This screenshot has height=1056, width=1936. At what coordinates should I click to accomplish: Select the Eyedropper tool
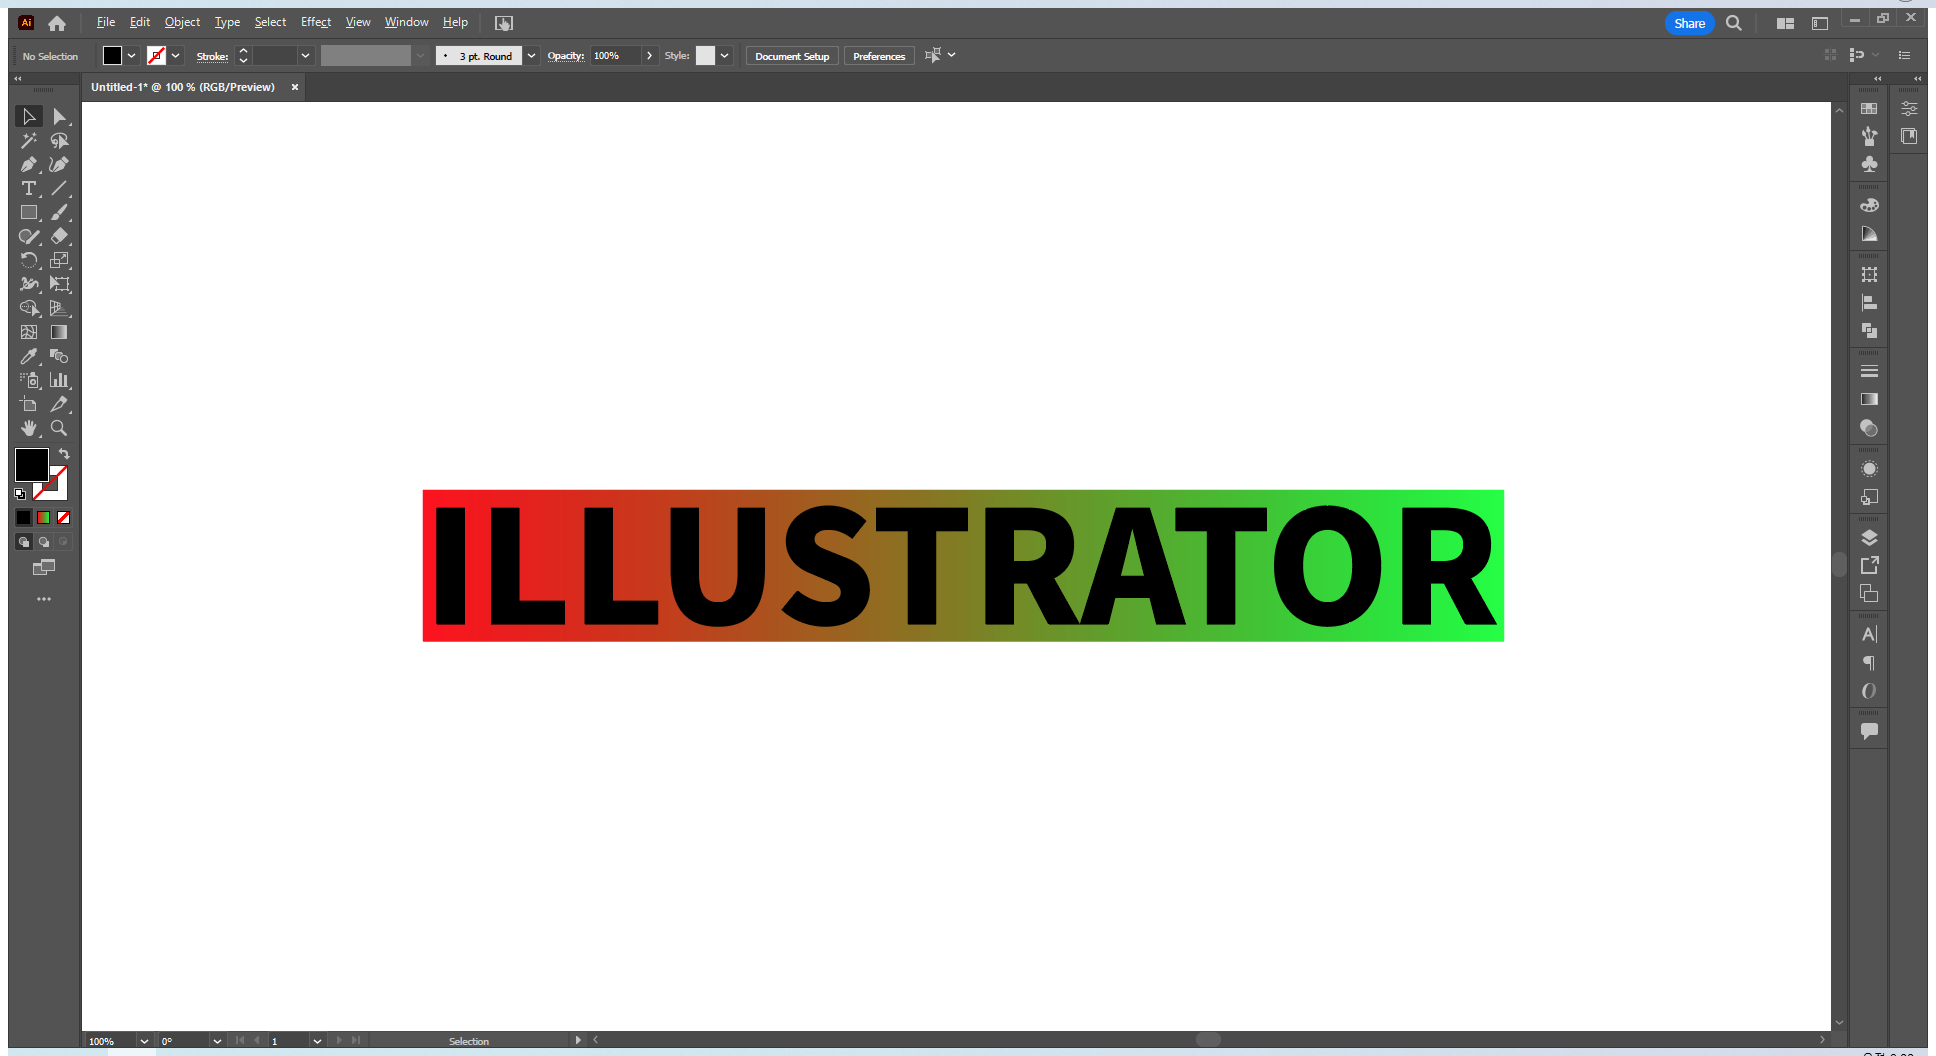[x=29, y=357]
